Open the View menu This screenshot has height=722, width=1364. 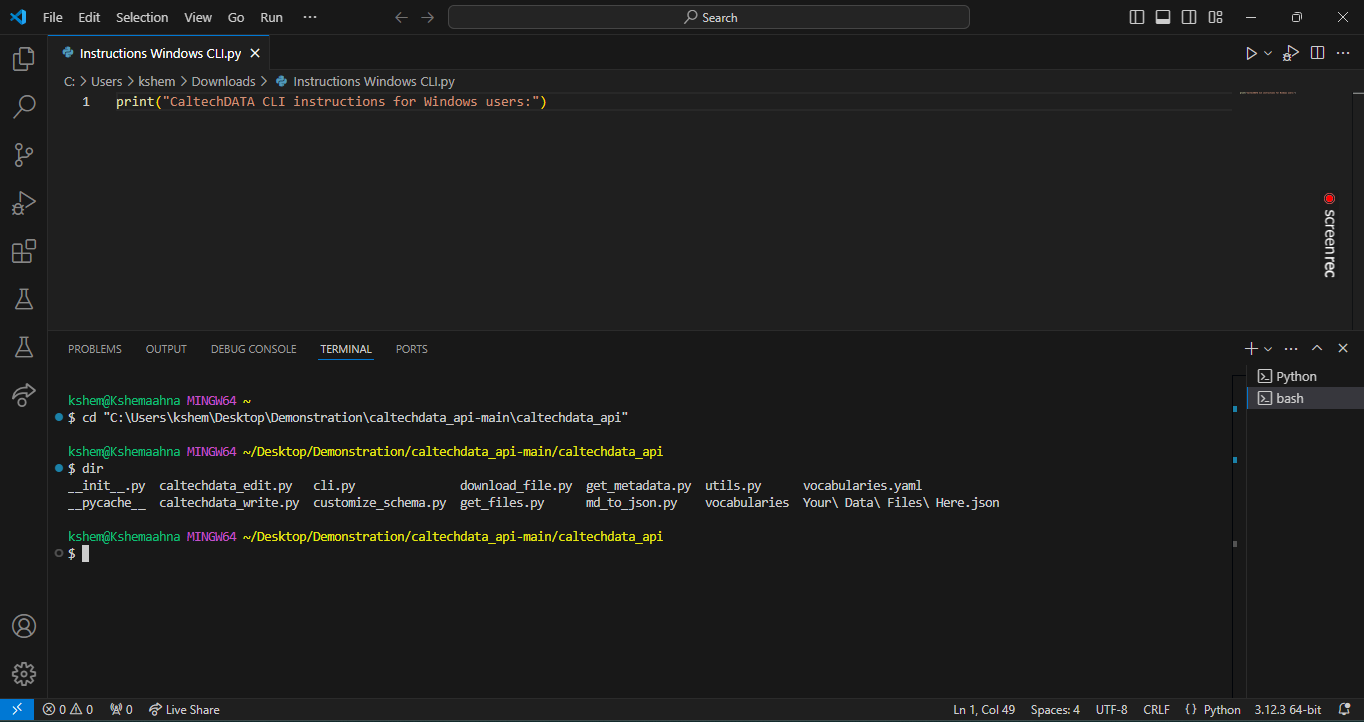tap(198, 17)
